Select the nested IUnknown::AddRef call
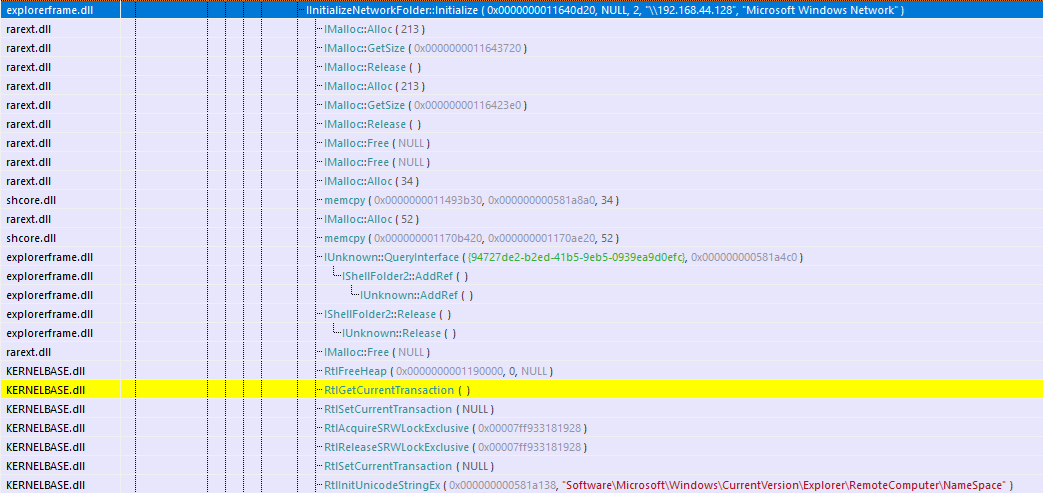This screenshot has width=1043, height=493. [x=416, y=295]
